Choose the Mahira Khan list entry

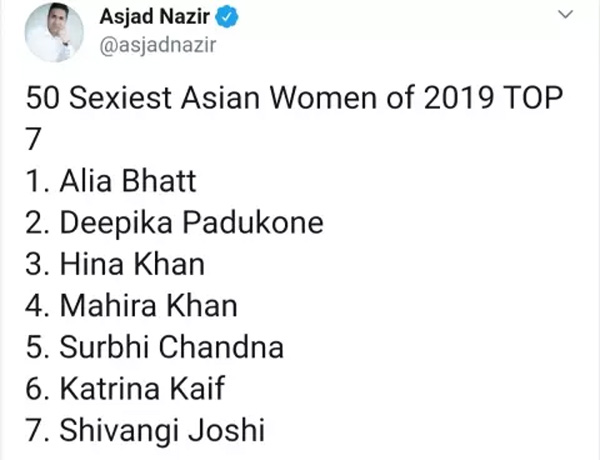click(x=132, y=306)
